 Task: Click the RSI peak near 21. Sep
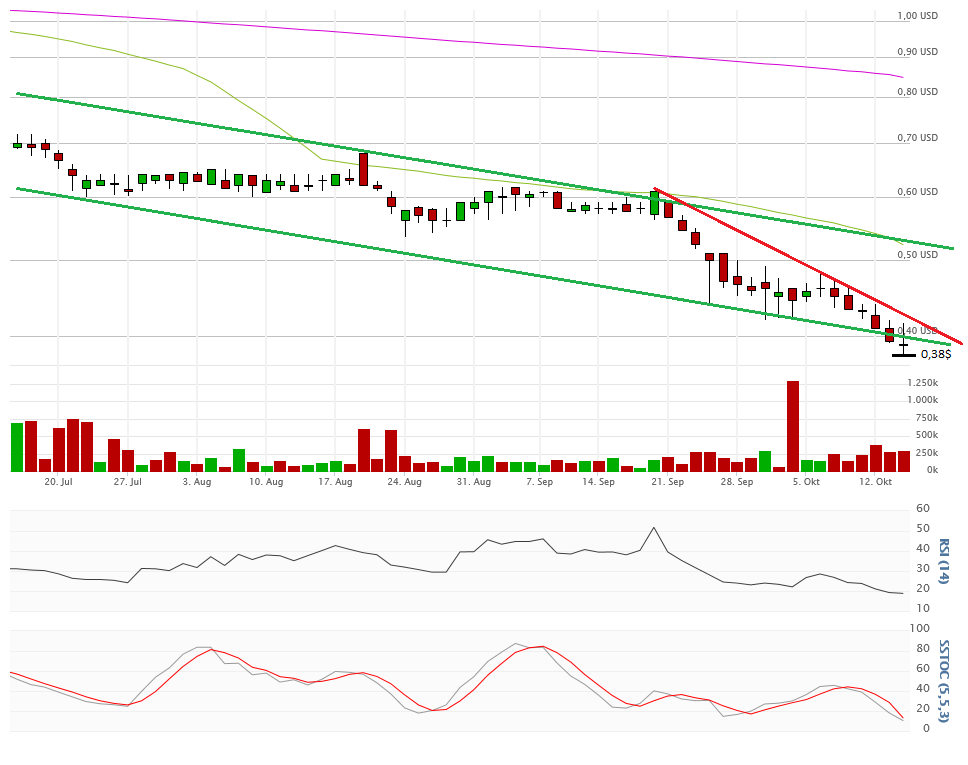654,528
